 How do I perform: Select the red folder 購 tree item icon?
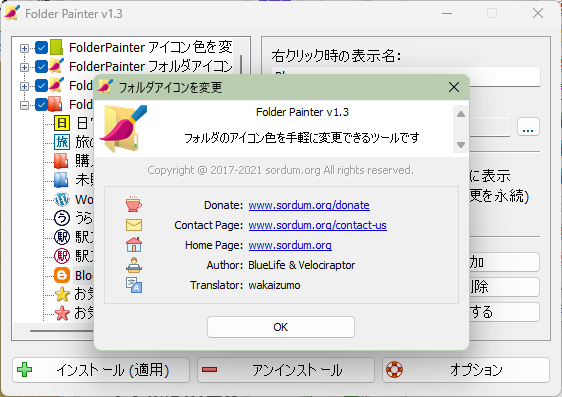tap(61, 161)
